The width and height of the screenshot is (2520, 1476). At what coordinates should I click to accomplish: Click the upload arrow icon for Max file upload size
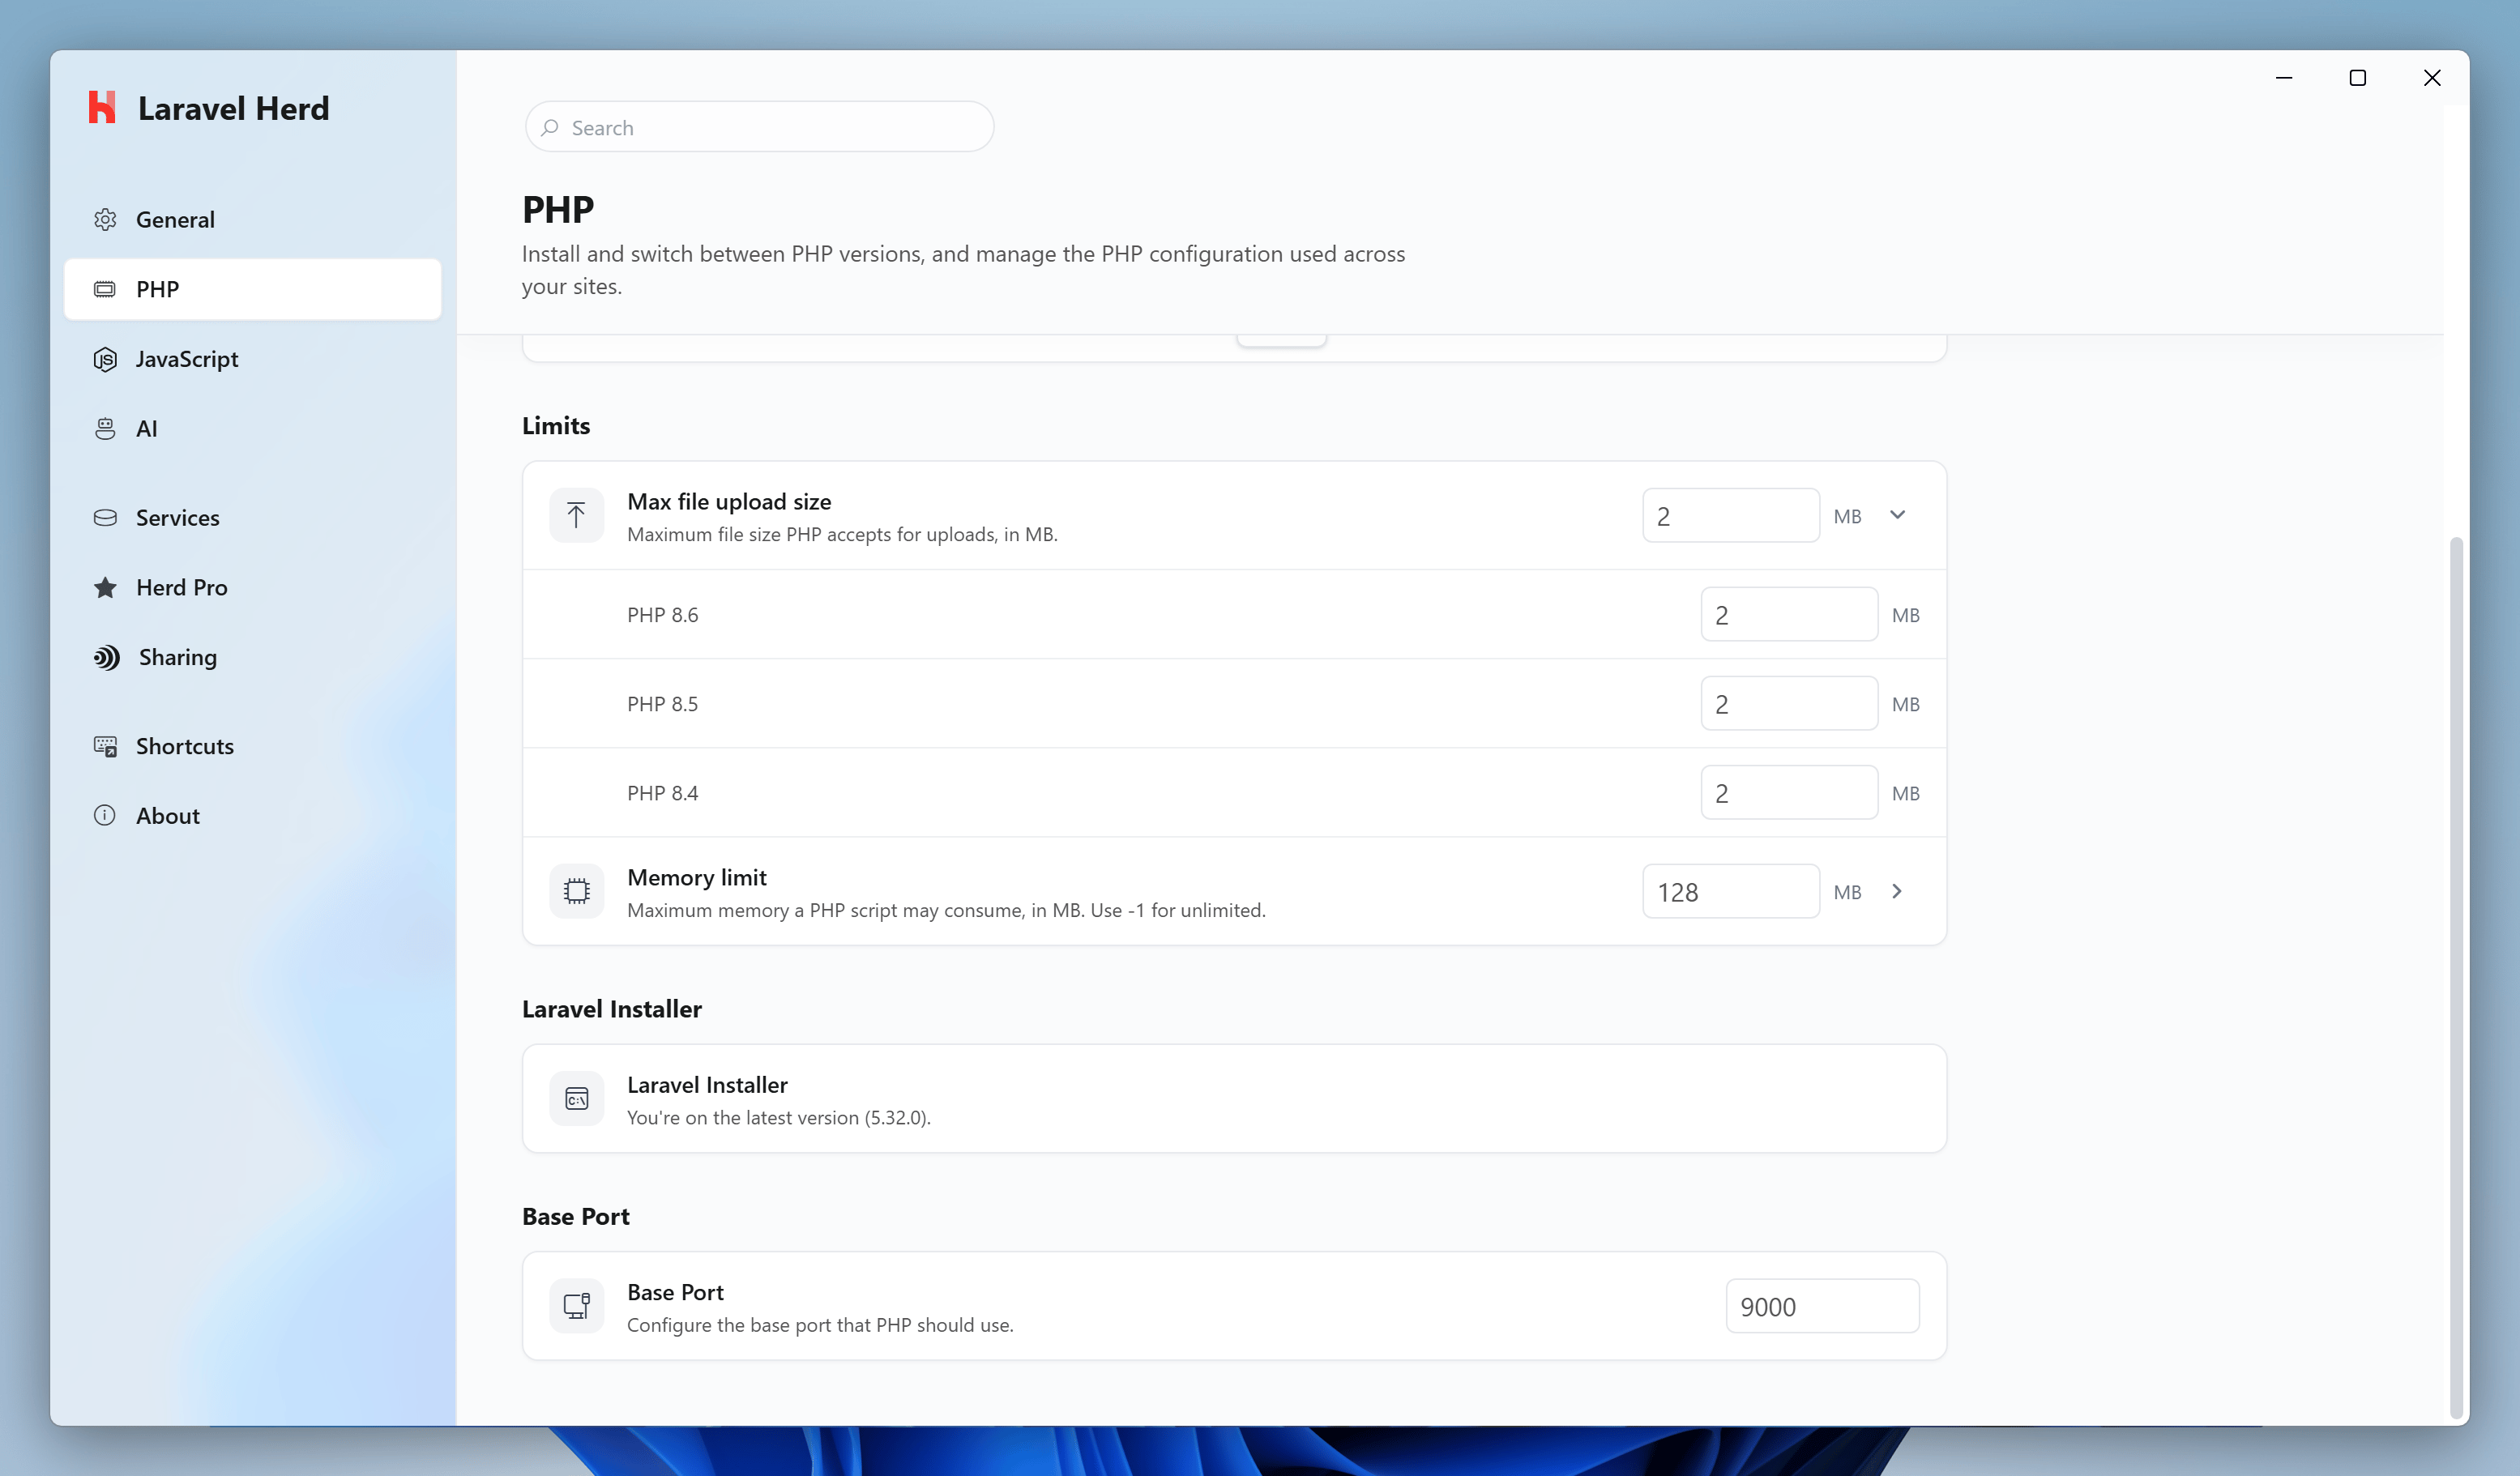point(577,515)
